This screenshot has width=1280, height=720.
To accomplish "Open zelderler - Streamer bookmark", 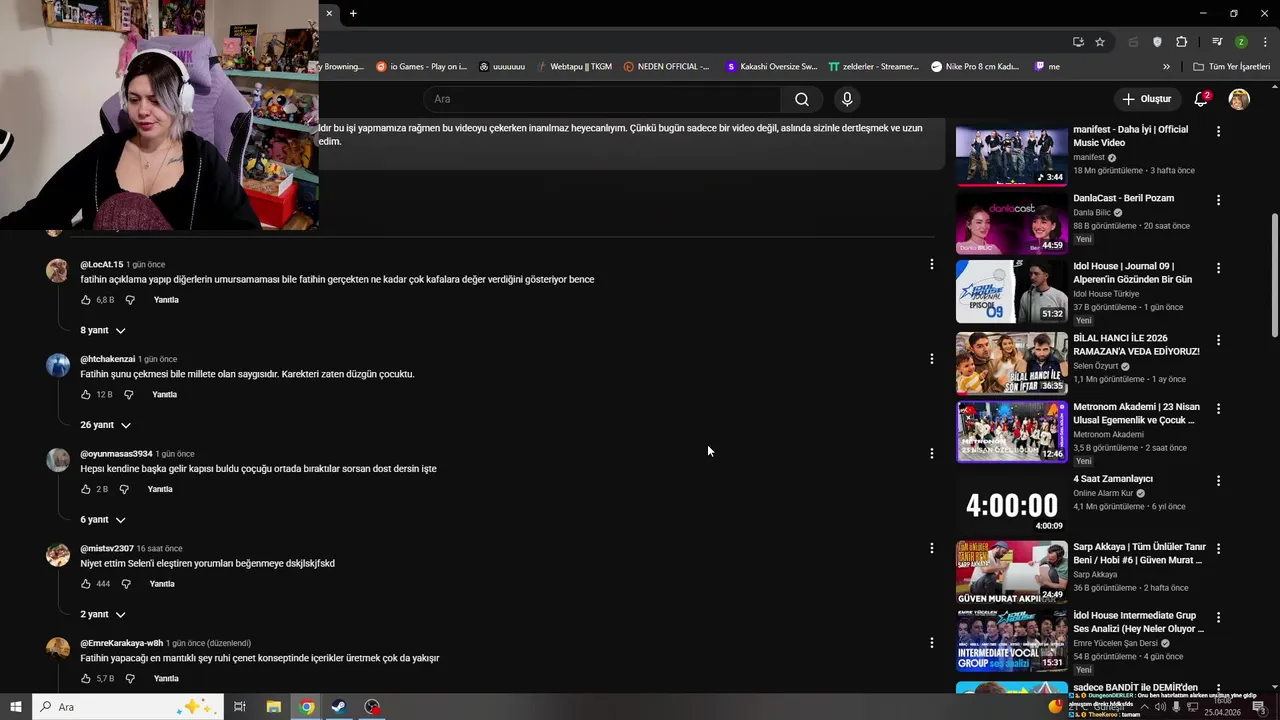I will coord(874,67).
